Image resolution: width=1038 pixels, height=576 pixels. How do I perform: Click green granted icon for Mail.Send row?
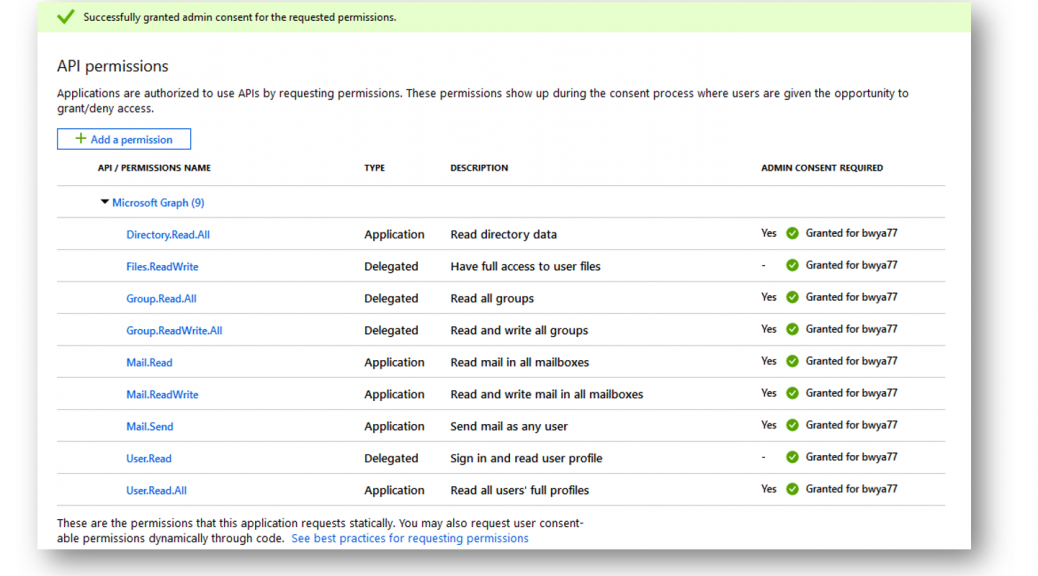point(792,425)
